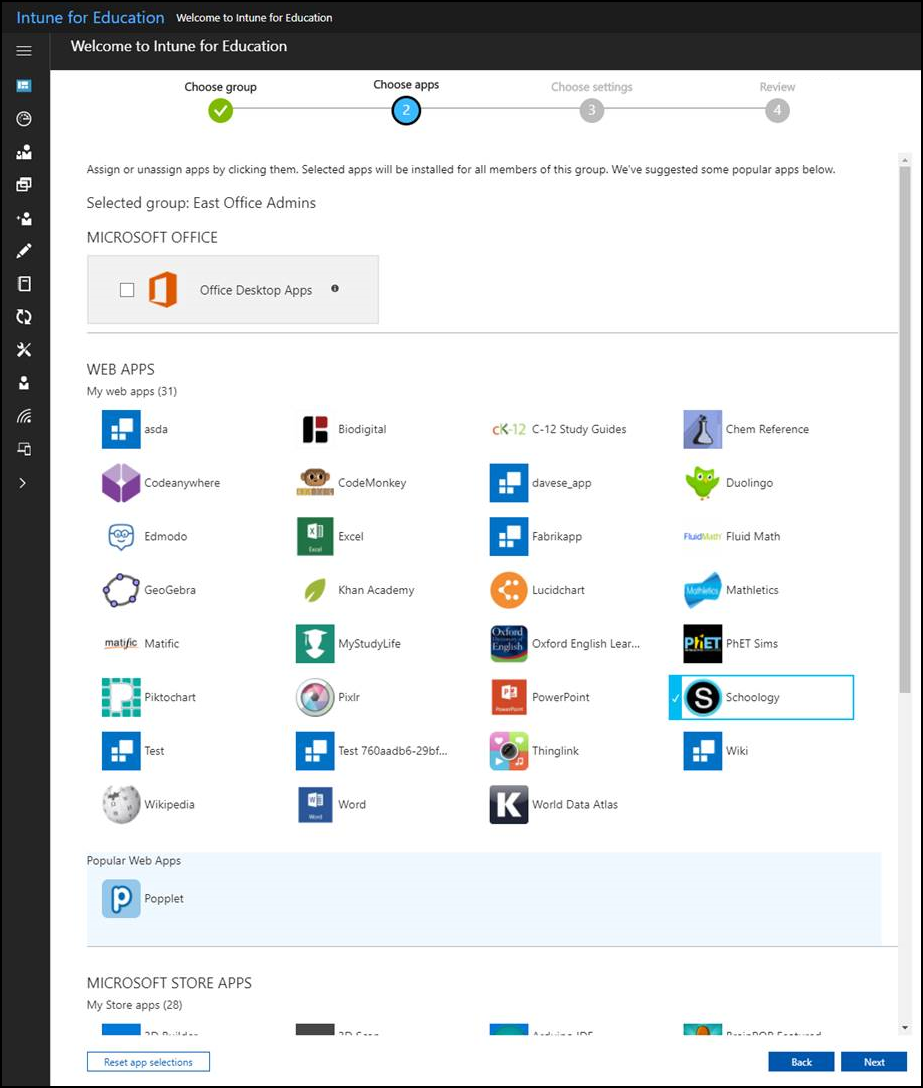Check the Office Desktop Apps checkbox

coord(127,289)
